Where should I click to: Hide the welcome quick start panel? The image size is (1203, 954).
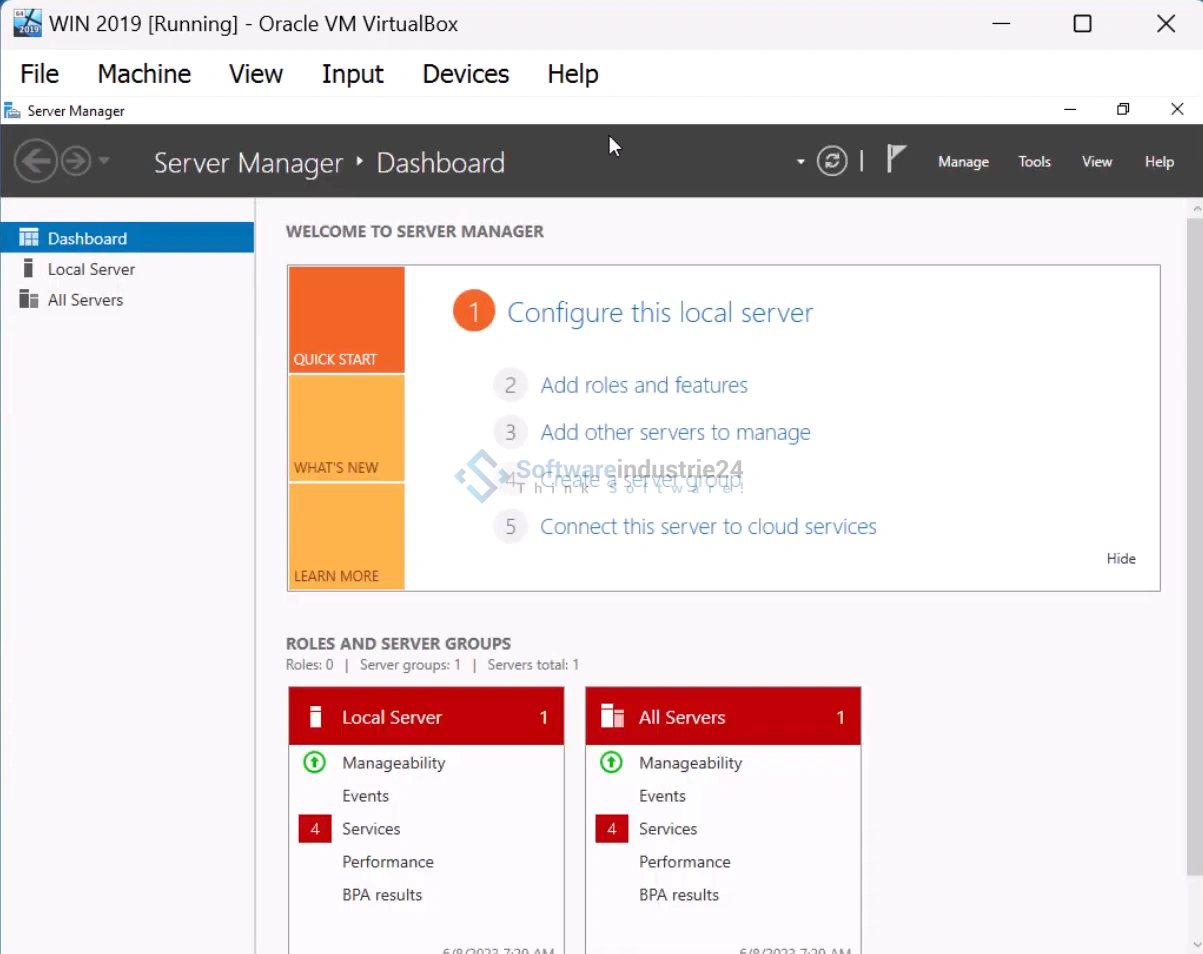1120,559
